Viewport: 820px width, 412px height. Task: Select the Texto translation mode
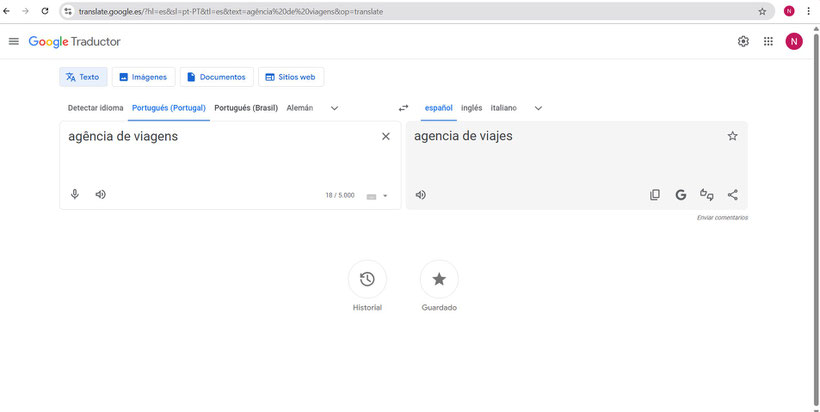[x=83, y=77]
